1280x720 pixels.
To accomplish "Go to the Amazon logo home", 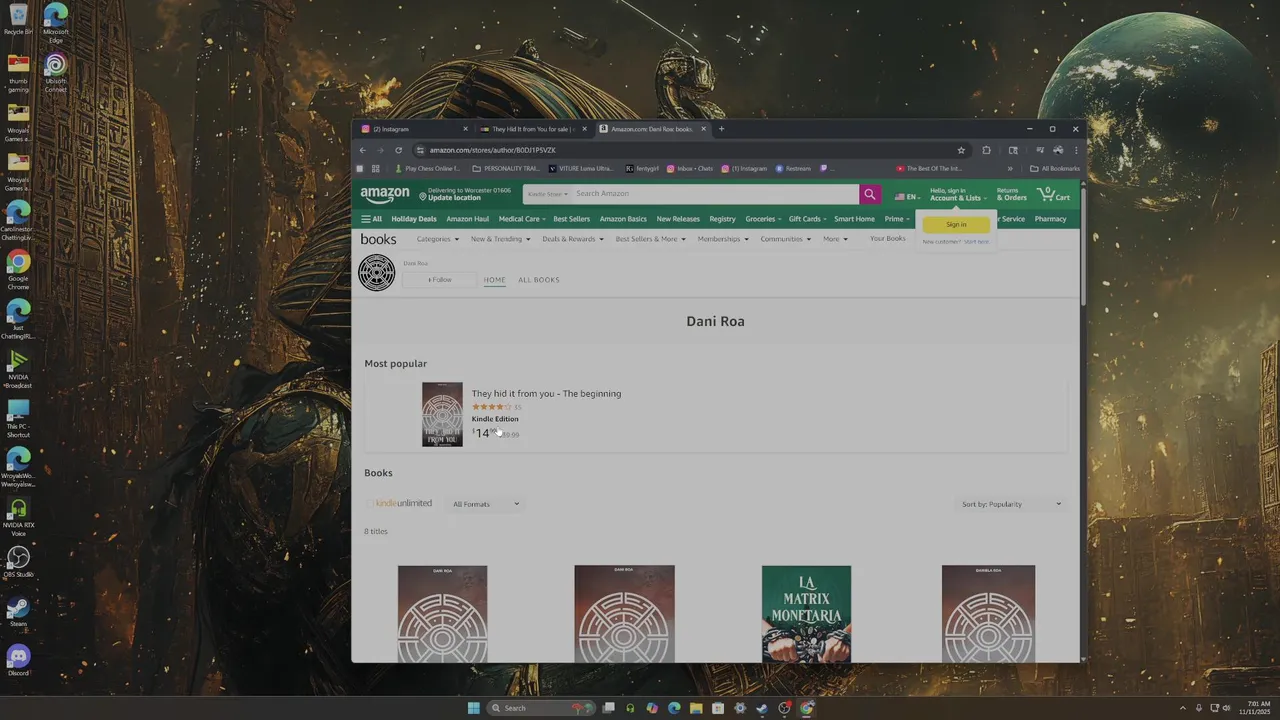I will [x=385, y=194].
